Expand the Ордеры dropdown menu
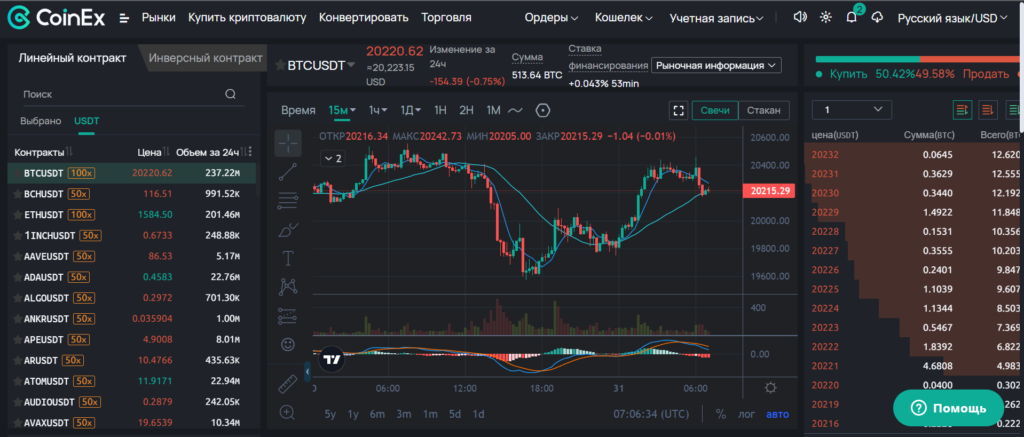The width and height of the screenshot is (1024, 437). click(x=551, y=18)
